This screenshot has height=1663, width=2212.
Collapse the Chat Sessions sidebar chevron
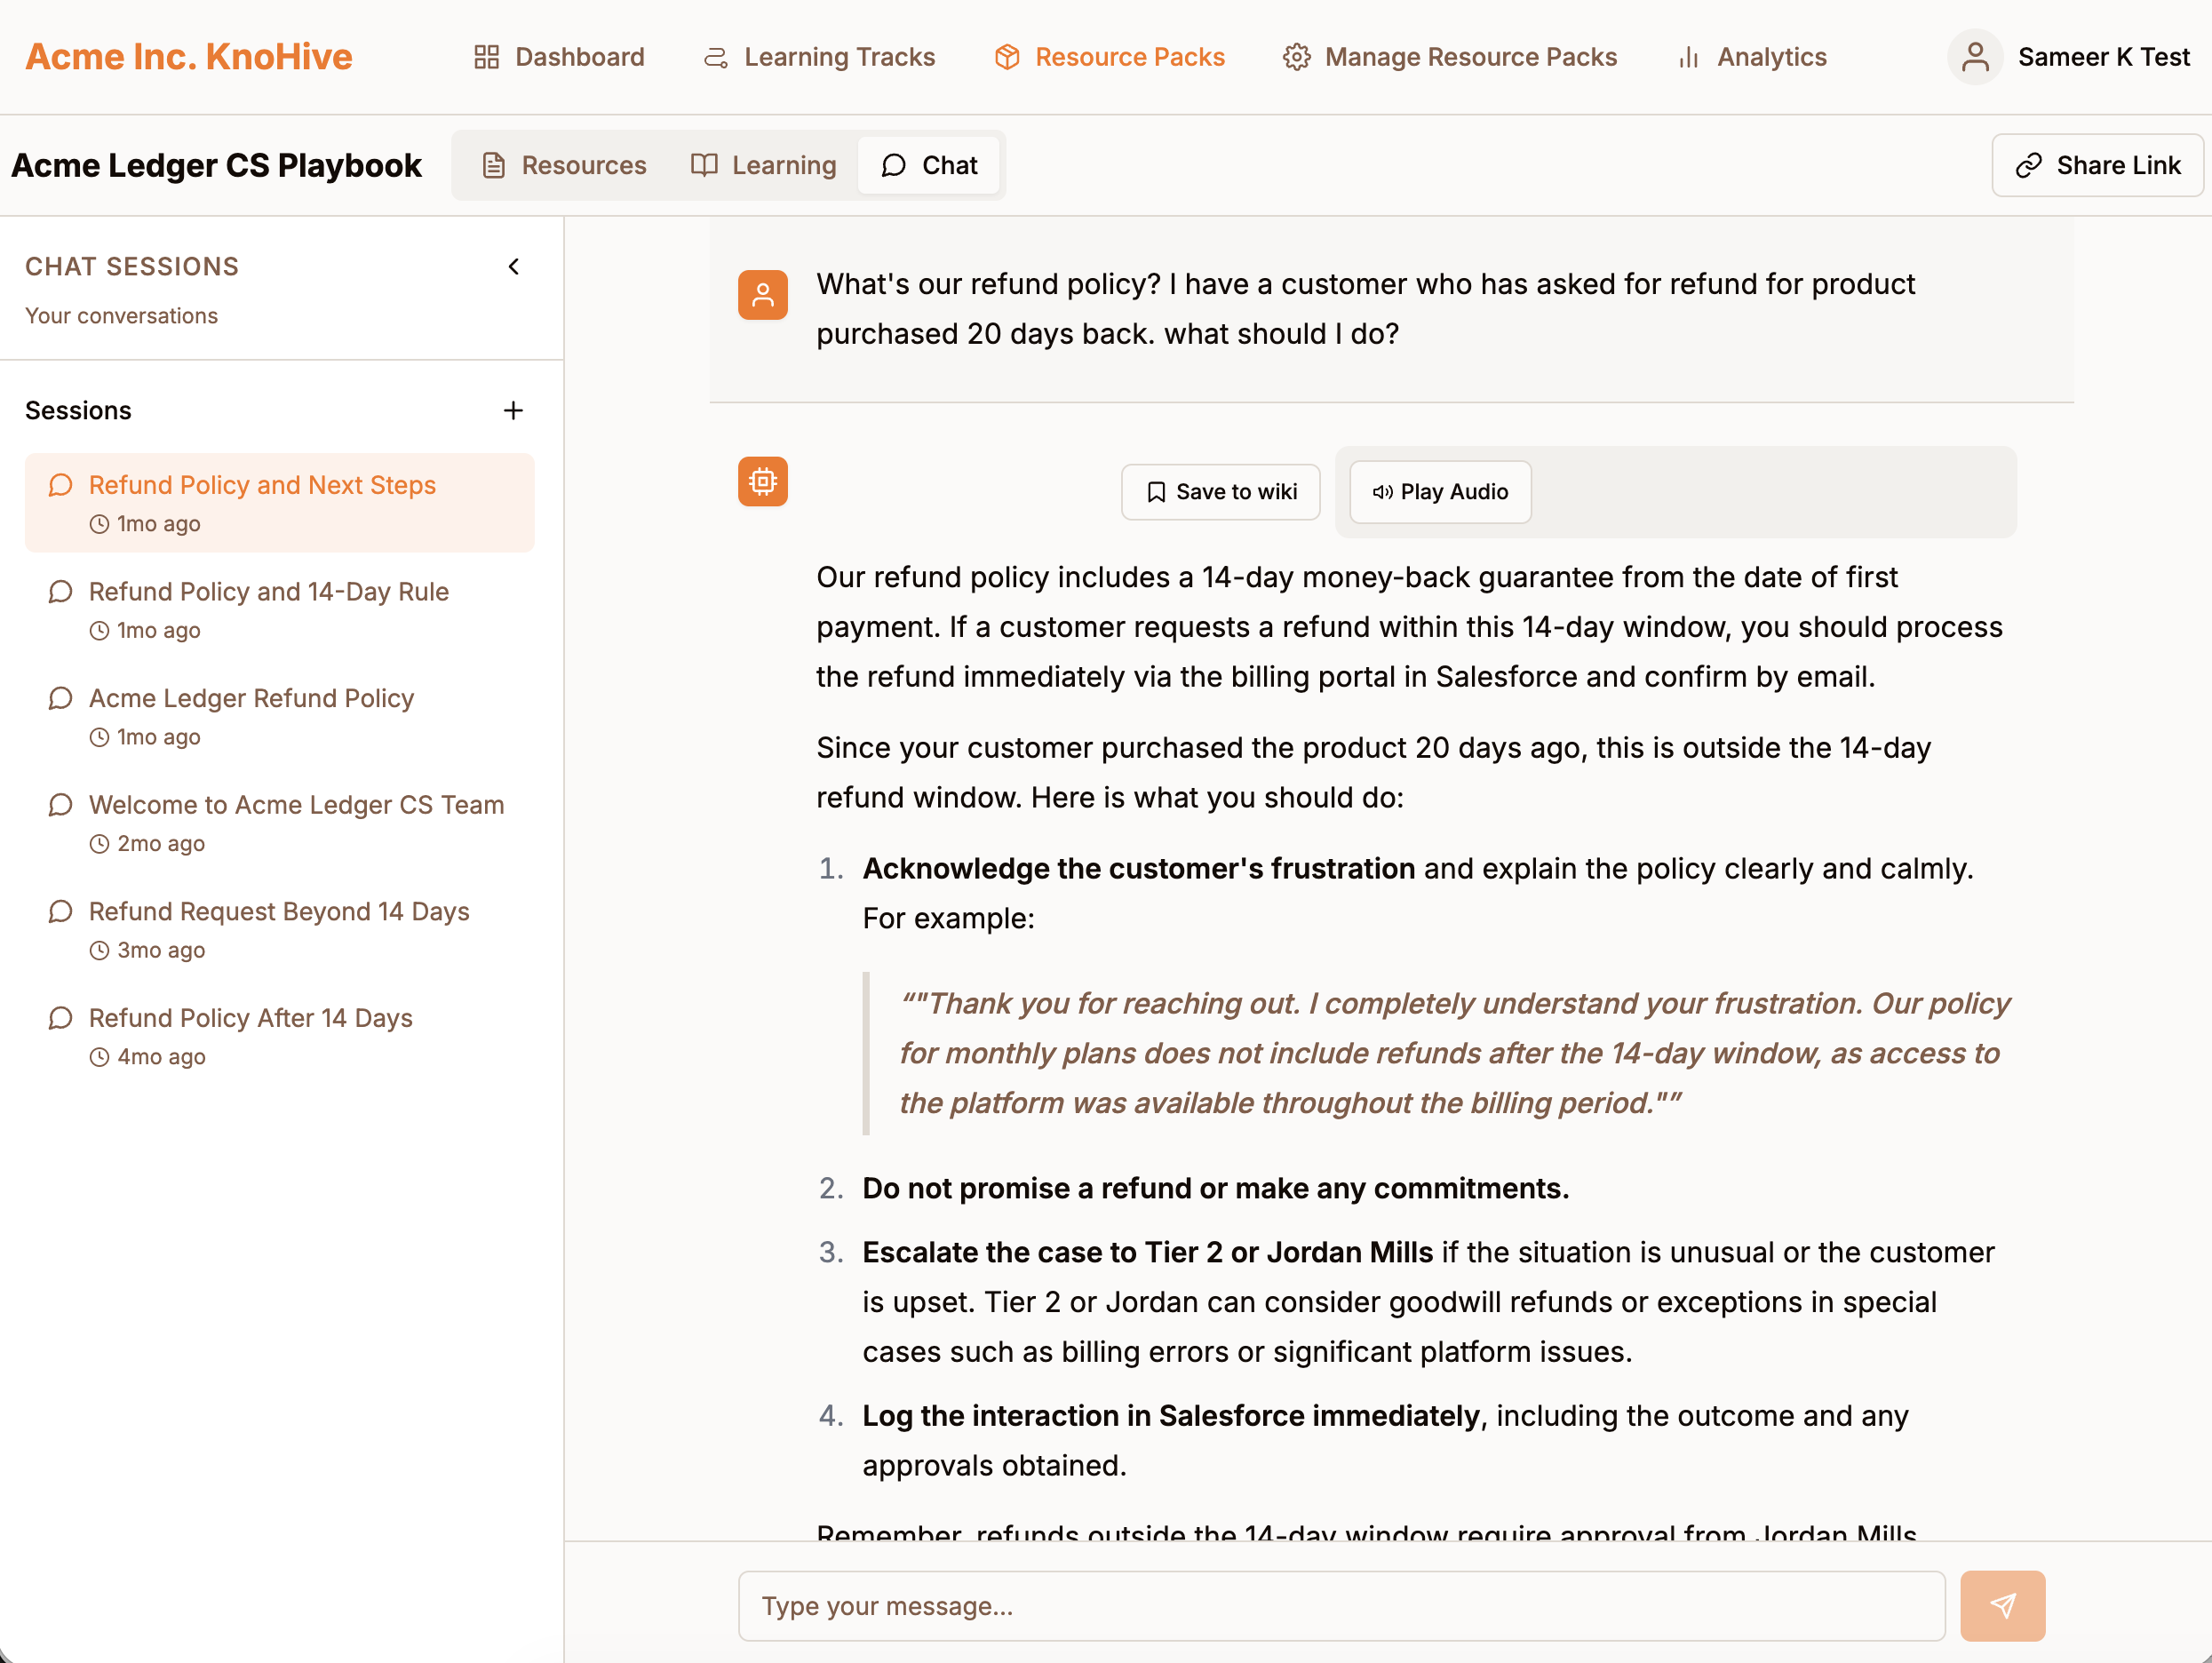coord(514,266)
